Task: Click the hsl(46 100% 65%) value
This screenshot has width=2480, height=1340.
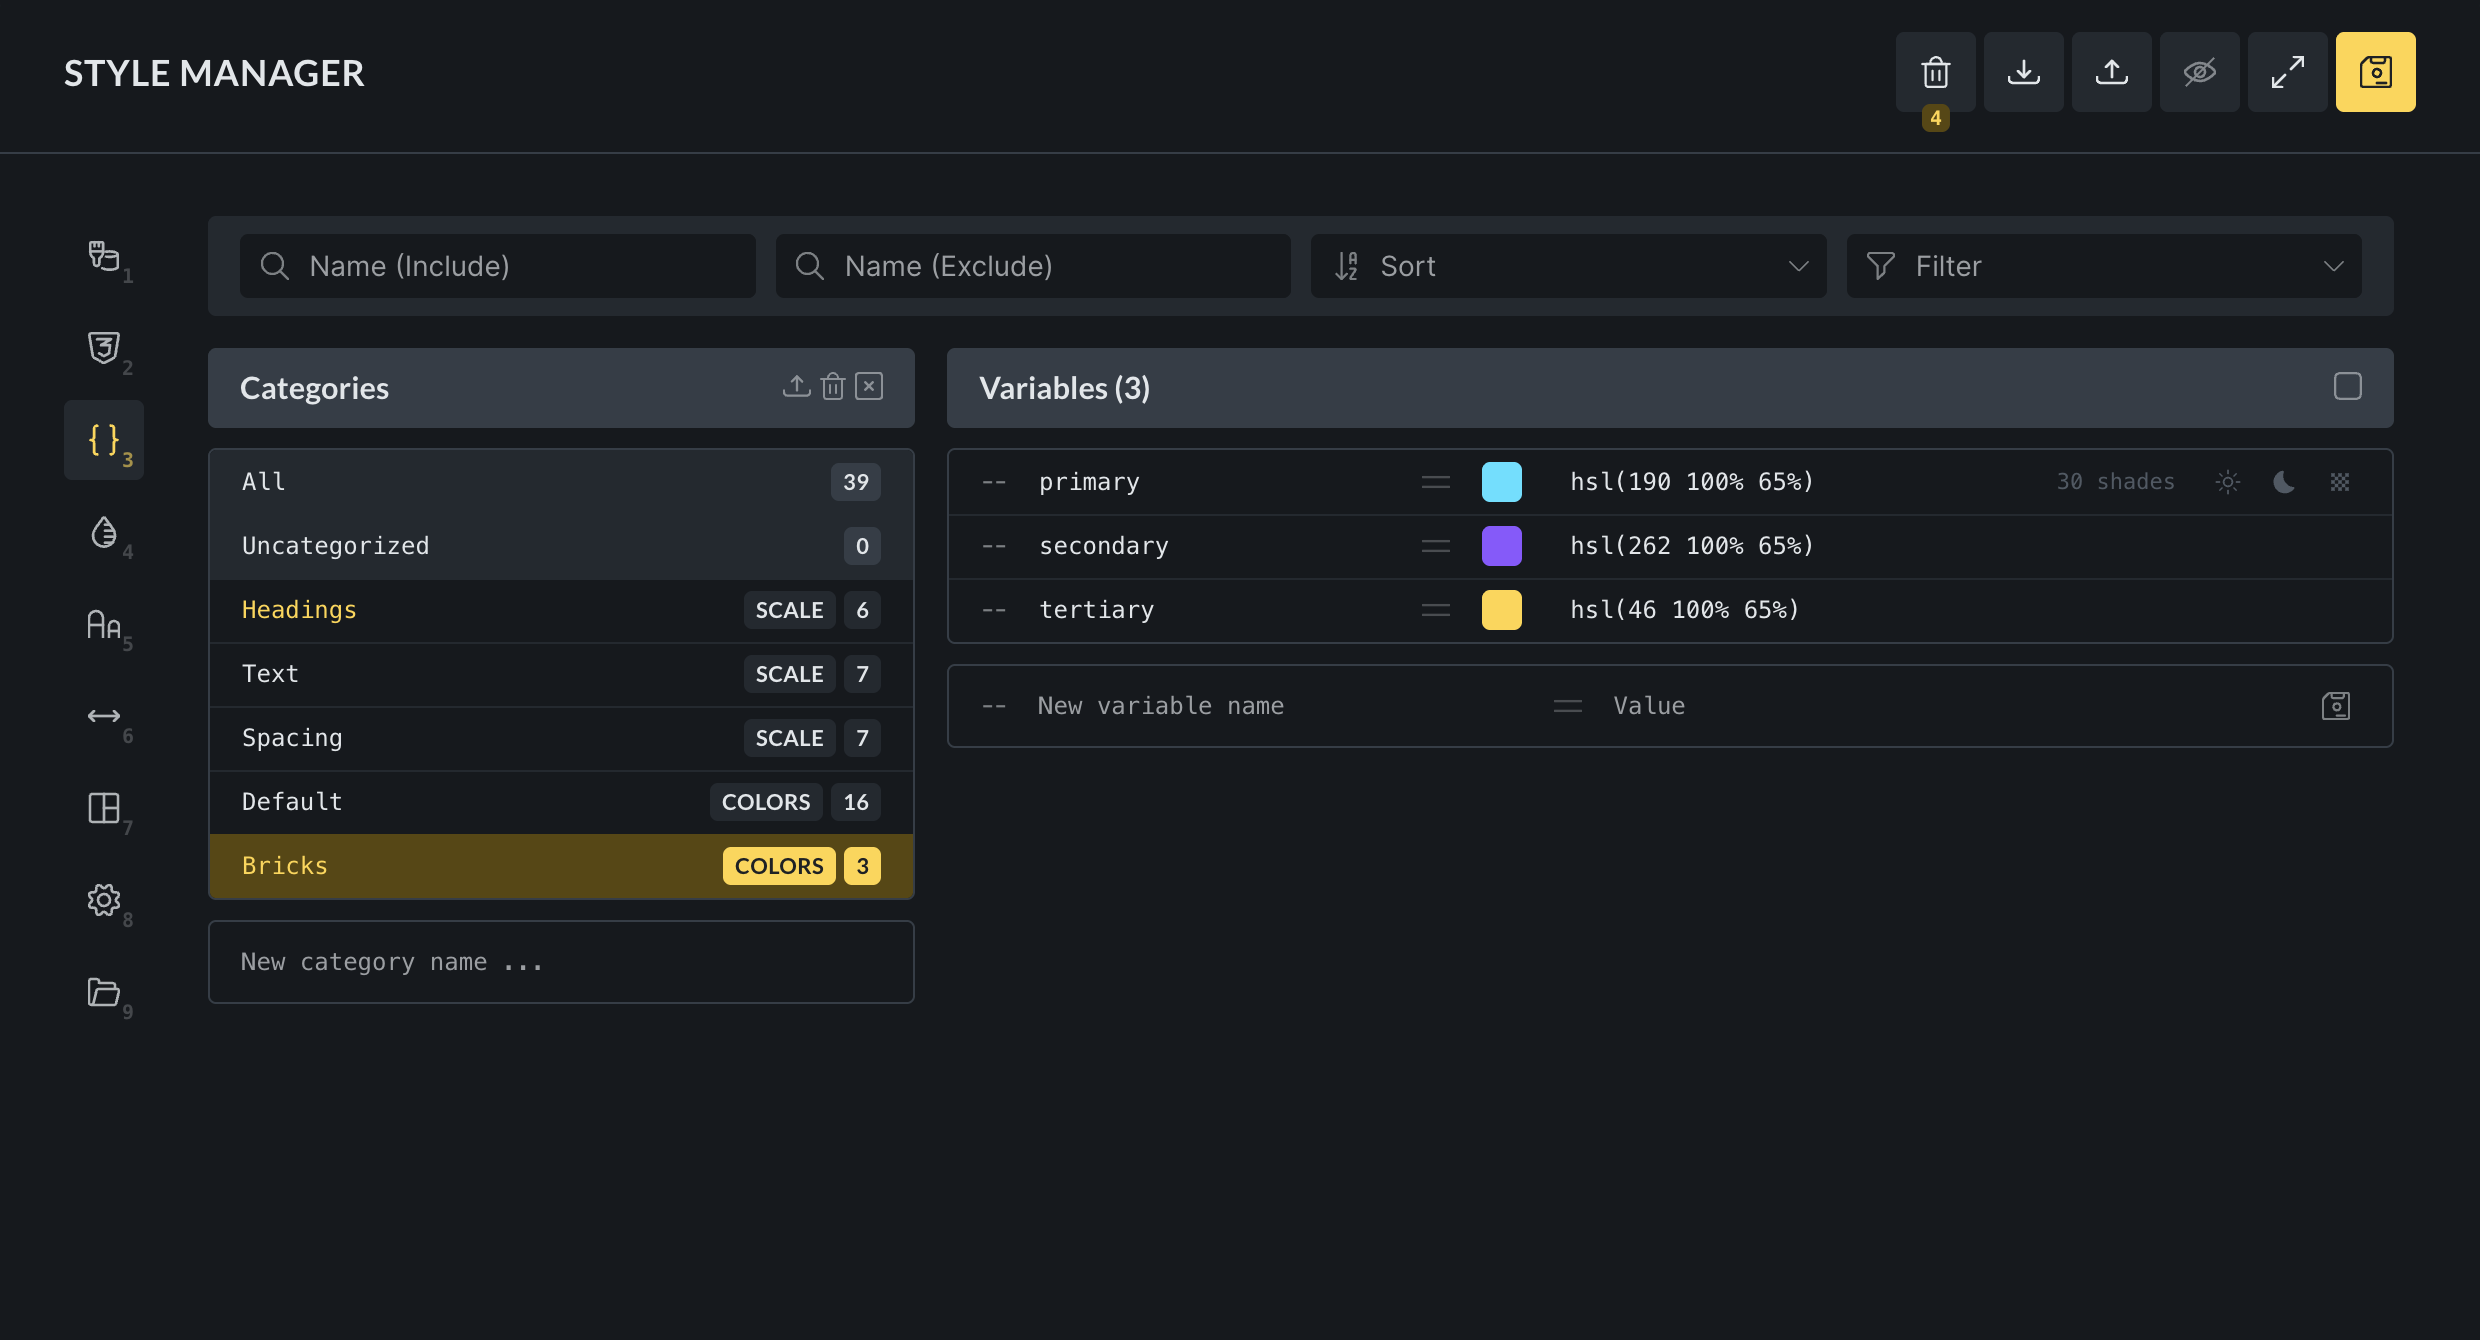Action: (1685, 610)
